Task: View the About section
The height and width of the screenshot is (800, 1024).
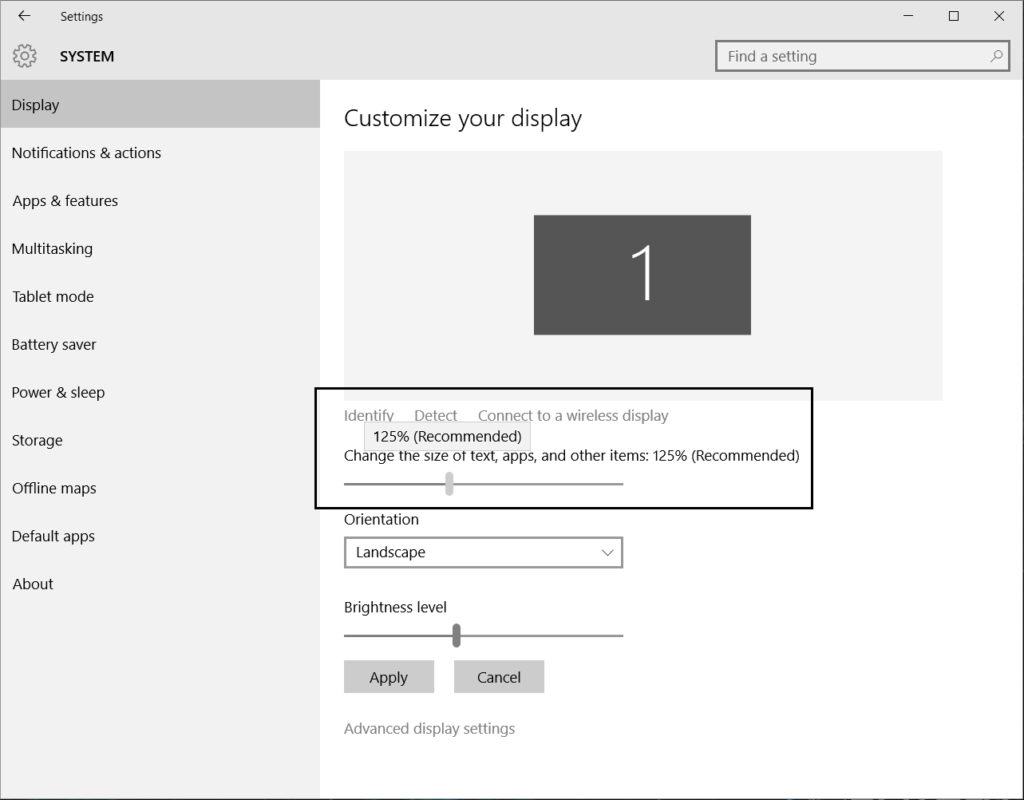Action: click(x=31, y=583)
